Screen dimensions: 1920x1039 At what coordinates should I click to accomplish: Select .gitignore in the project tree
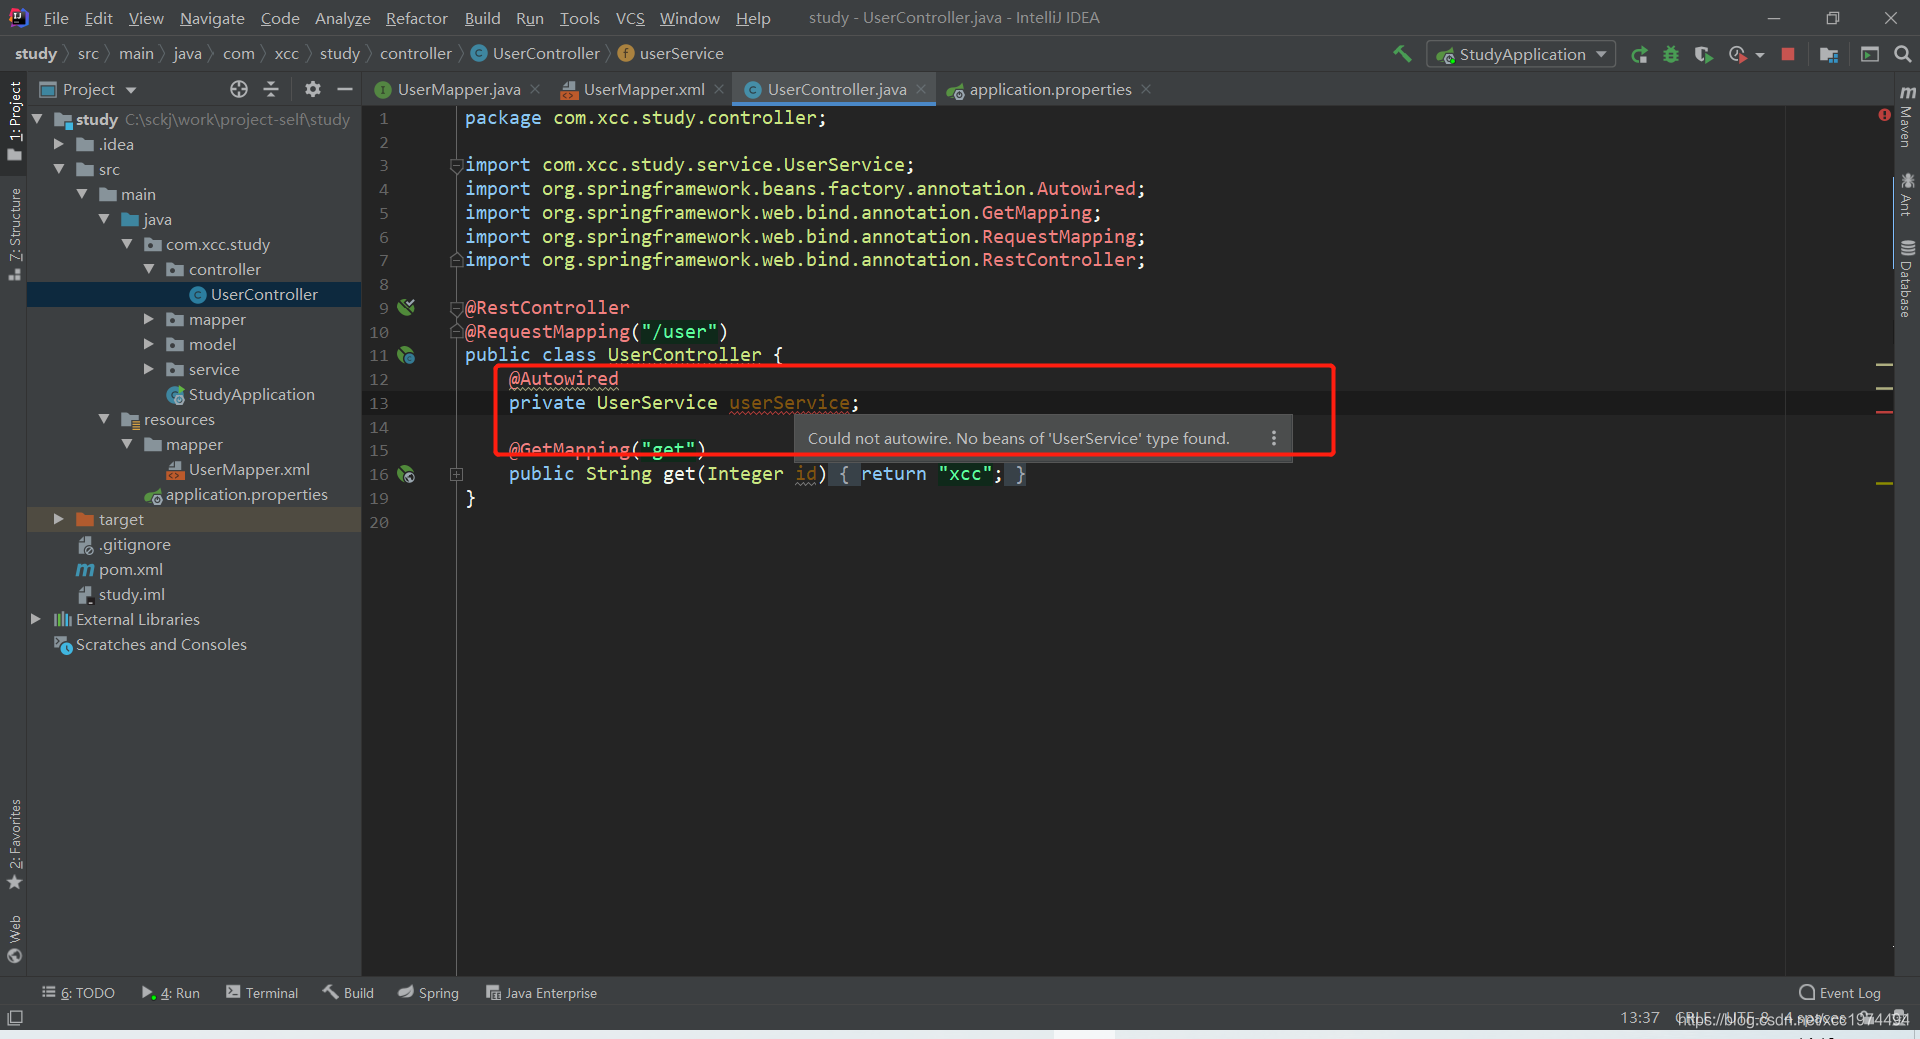click(134, 544)
